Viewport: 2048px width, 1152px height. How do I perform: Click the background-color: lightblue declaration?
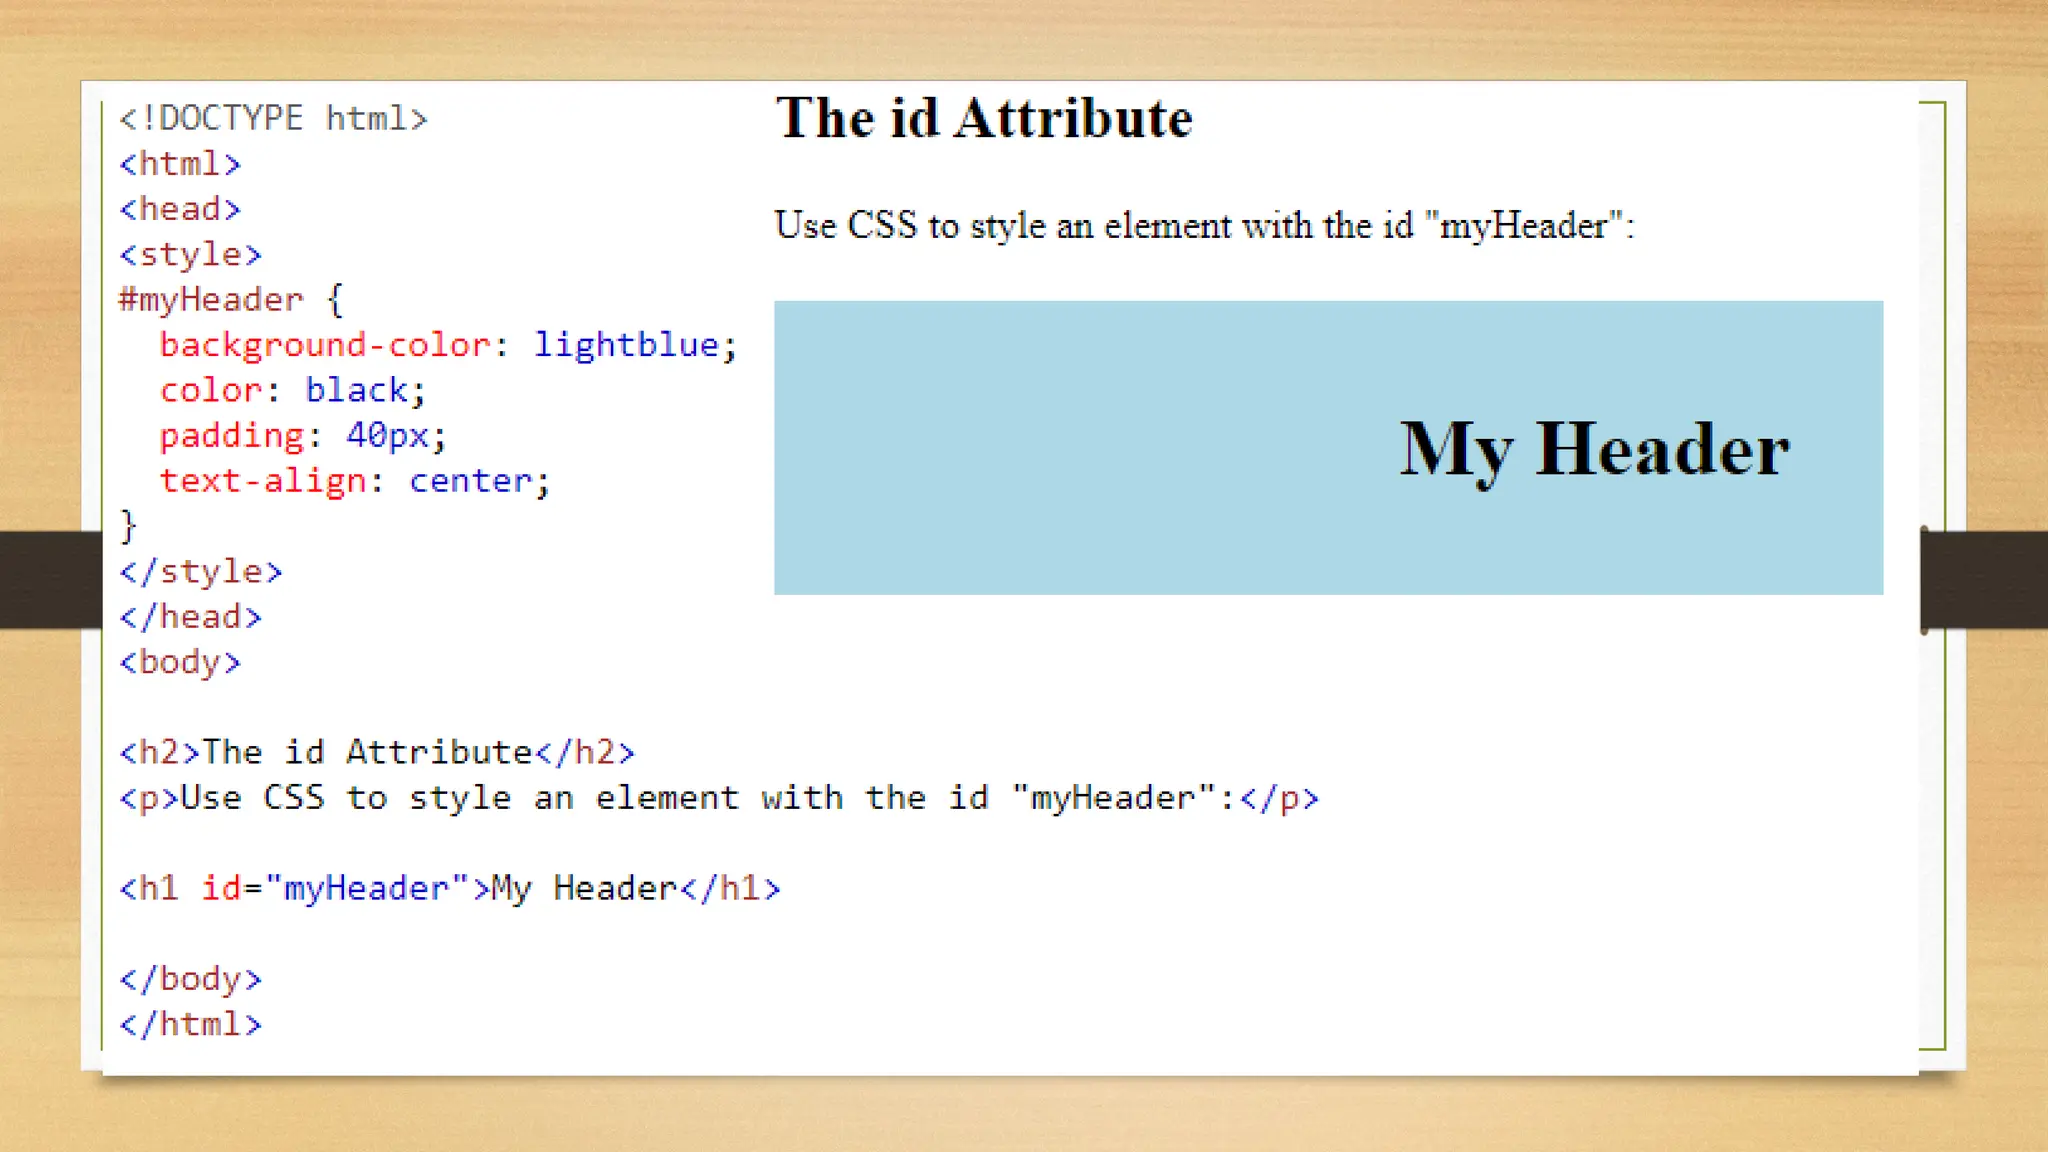[448, 345]
